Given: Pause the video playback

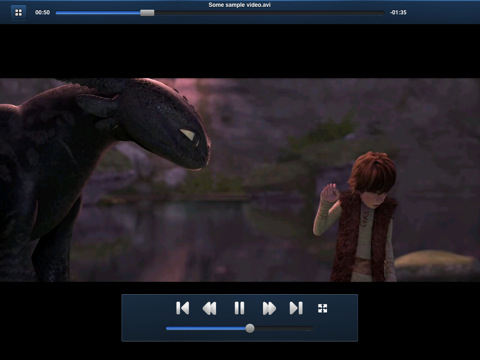Looking at the screenshot, I should tap(239, 308).
